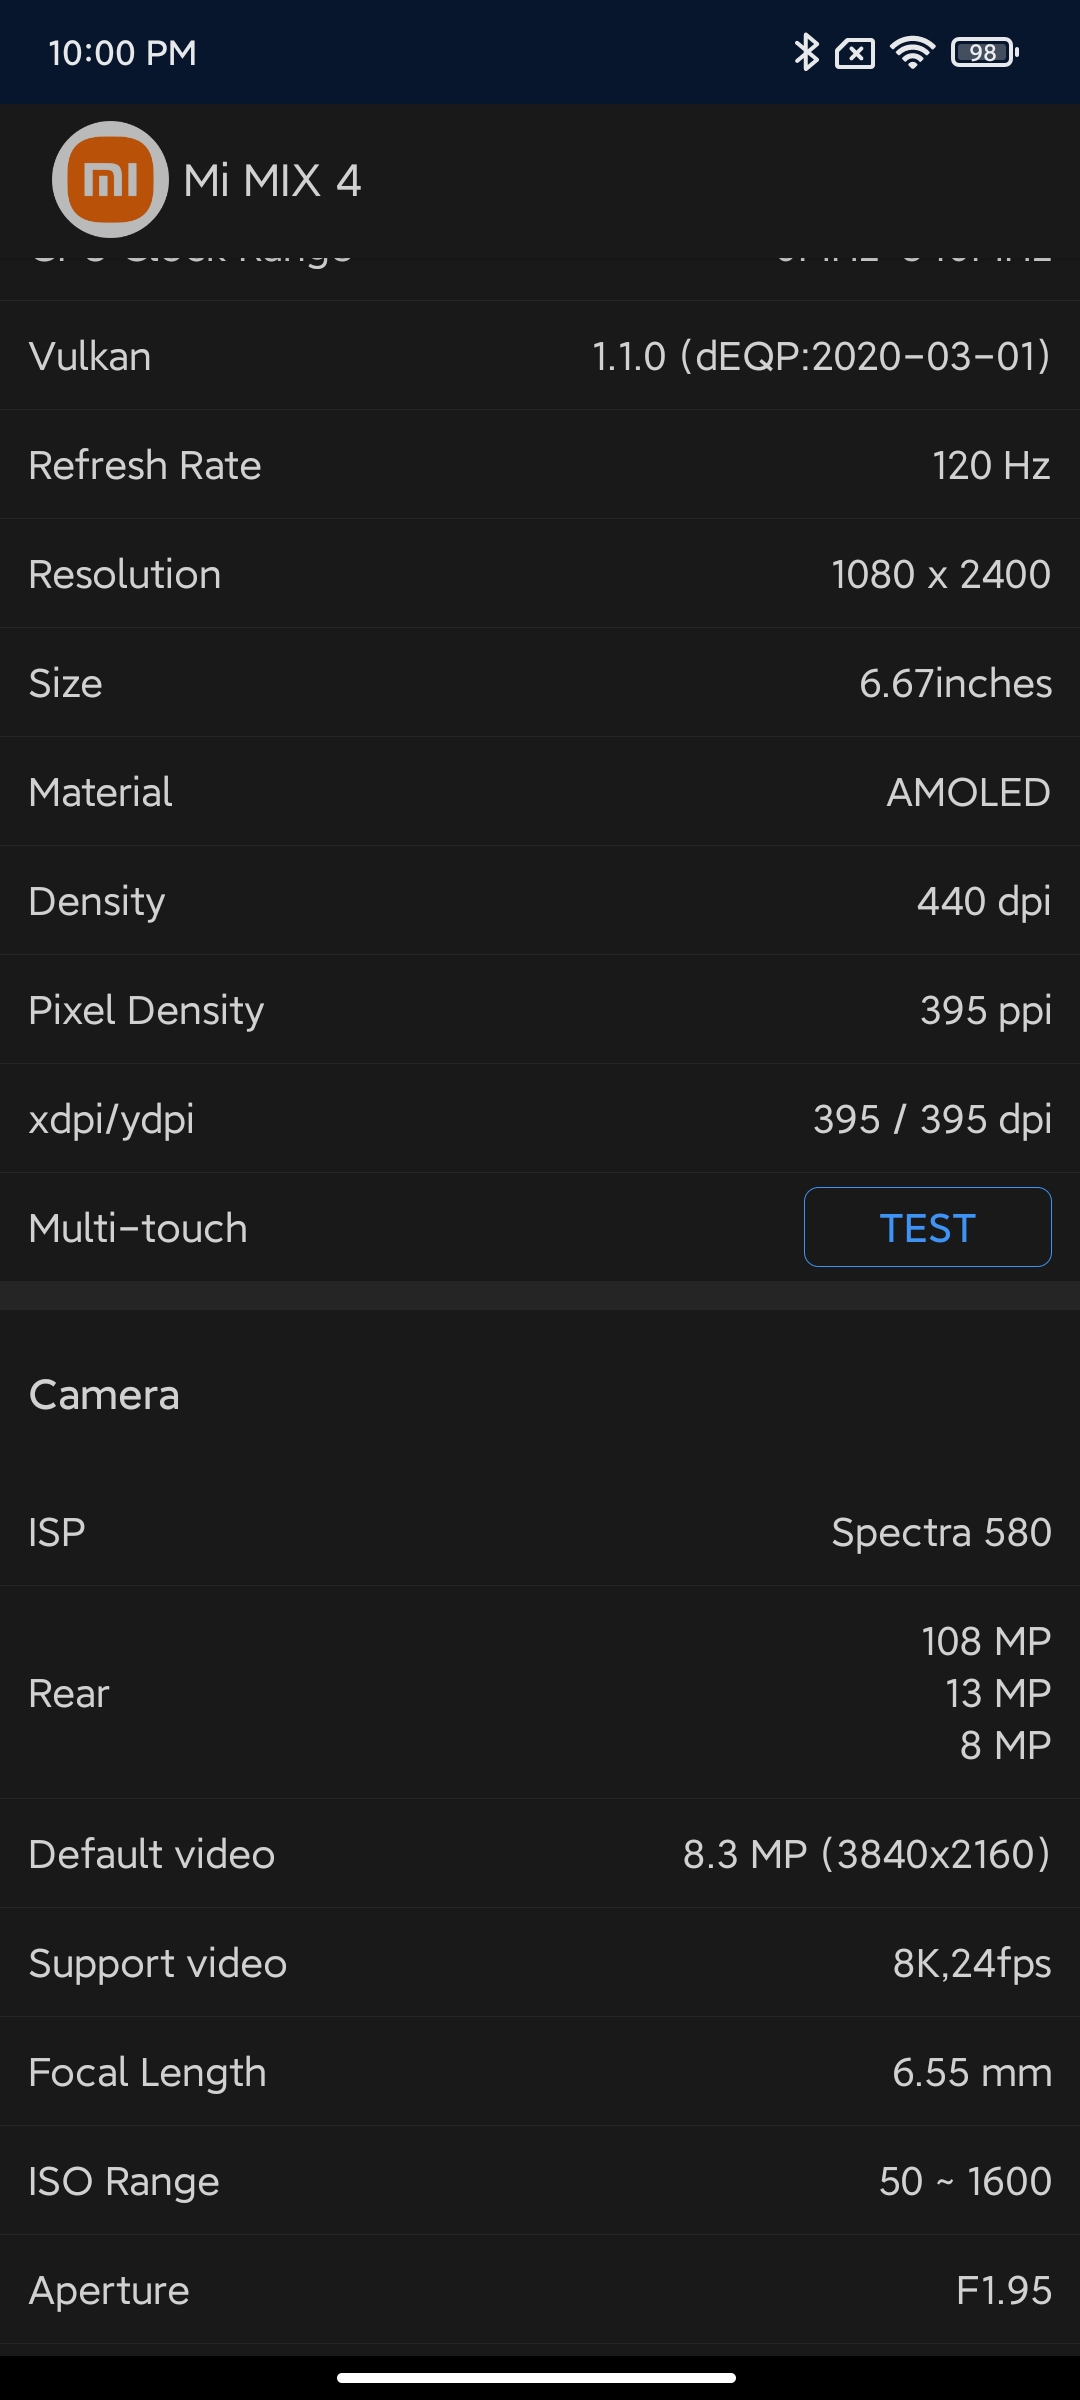Select the Material AMOLED row
Screen dimensions: 1080x2400
pyautogui.click(x=540, y=792)
